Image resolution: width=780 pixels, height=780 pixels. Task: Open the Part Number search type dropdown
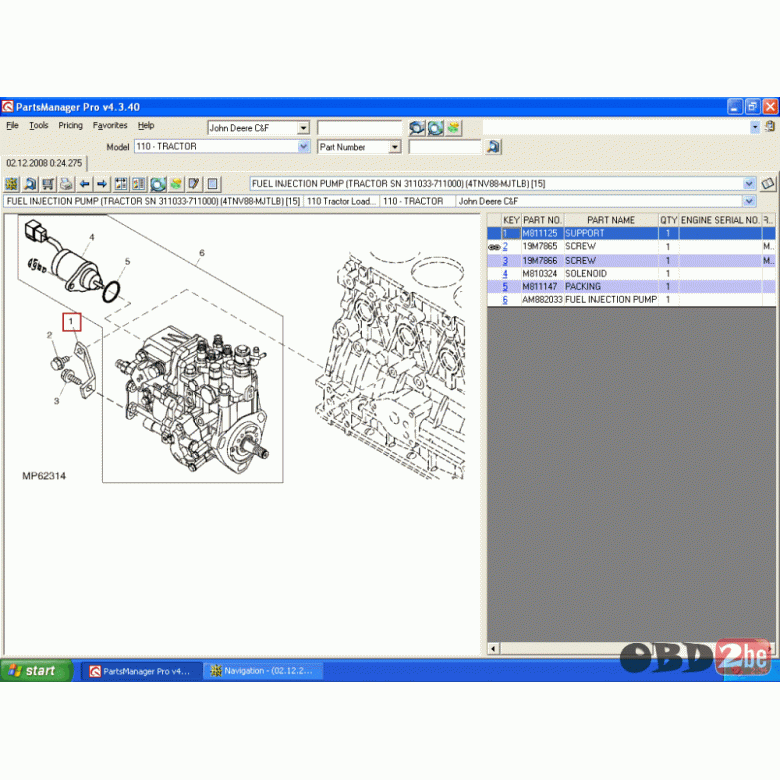[394, 147]
